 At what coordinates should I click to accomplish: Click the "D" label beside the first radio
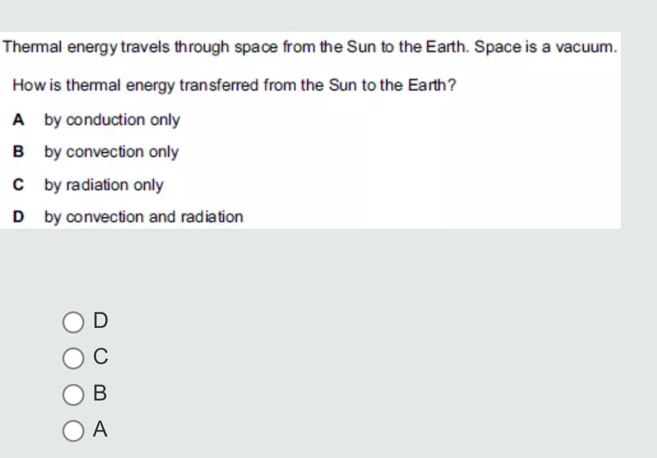click(x=100, y=322)
